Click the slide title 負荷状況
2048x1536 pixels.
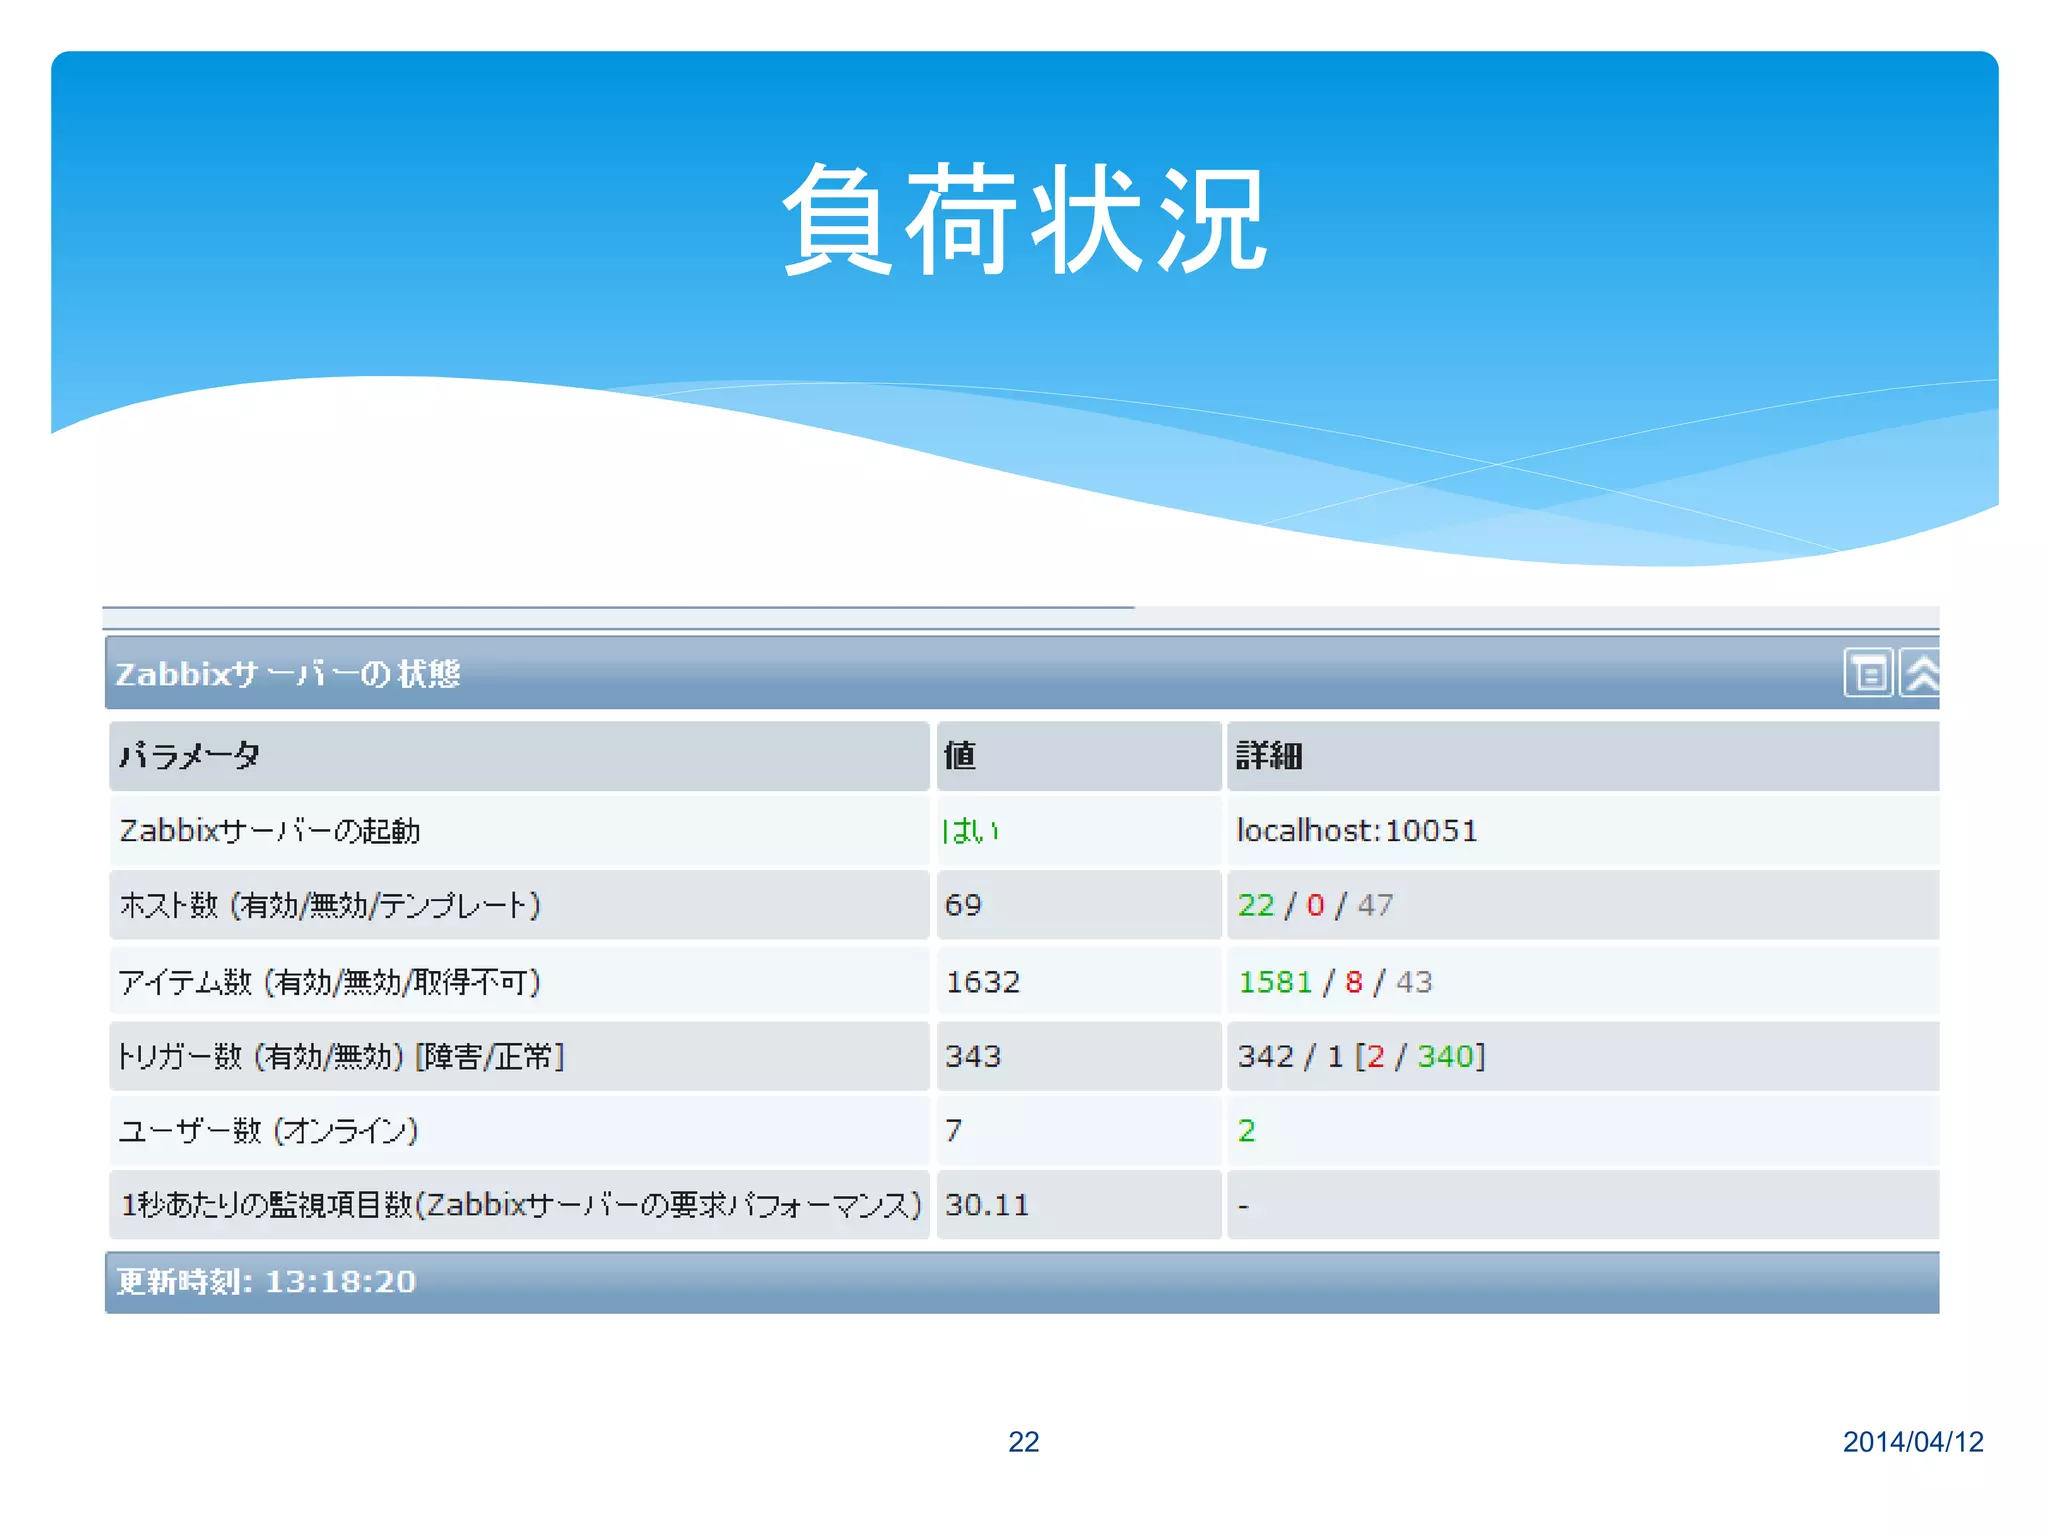pyautogui.click(x=1024, y=220)
